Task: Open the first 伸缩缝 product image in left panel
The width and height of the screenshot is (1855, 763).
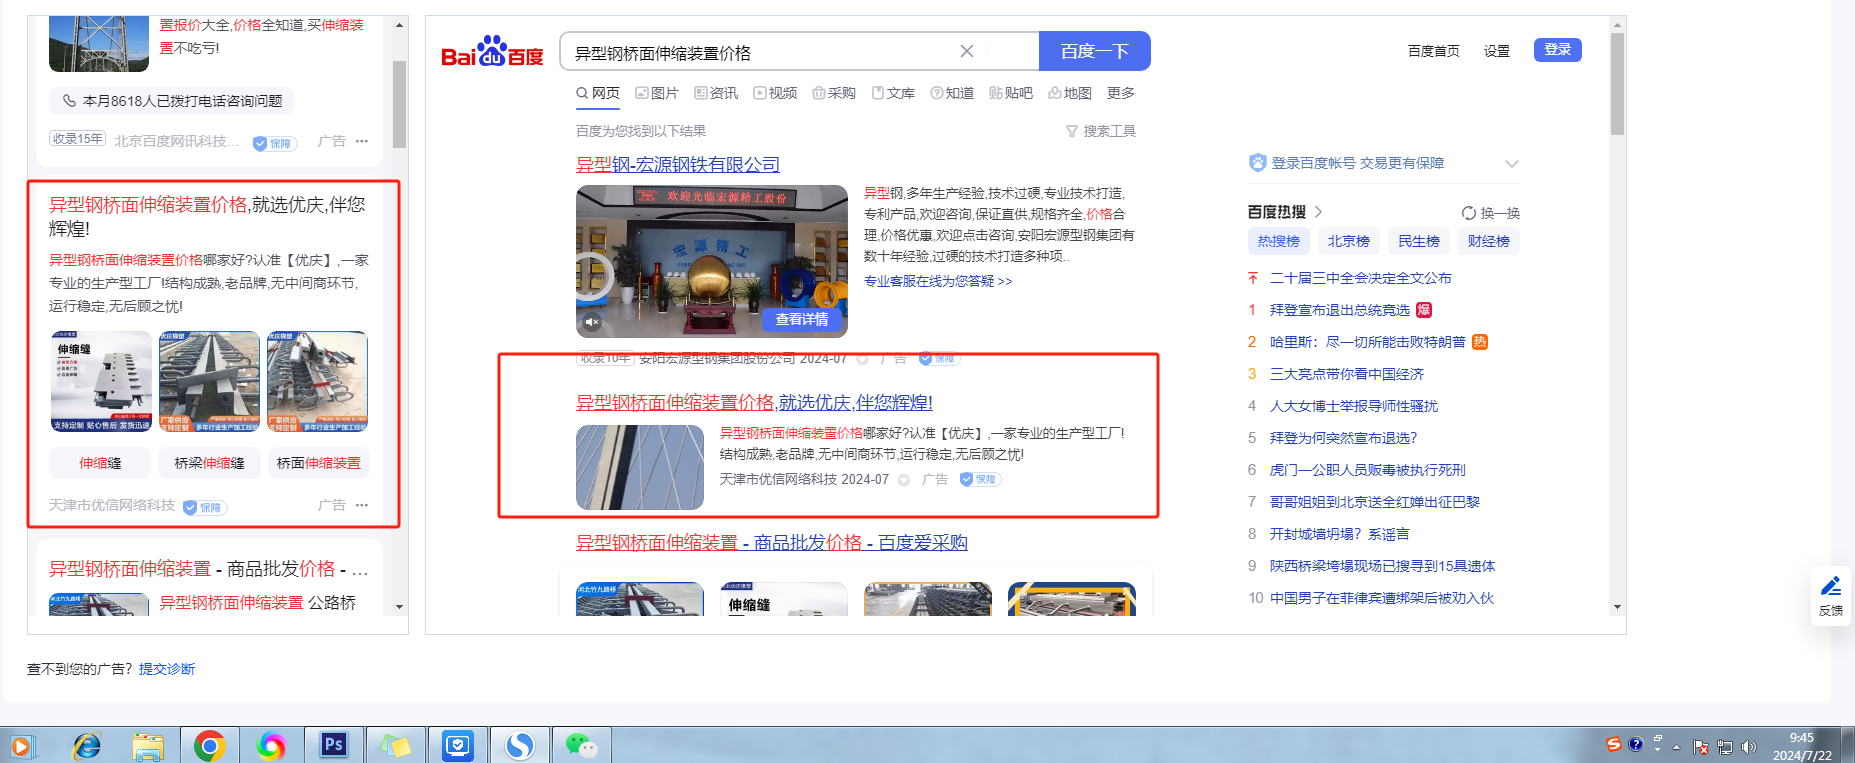Action: pos(101,382)
